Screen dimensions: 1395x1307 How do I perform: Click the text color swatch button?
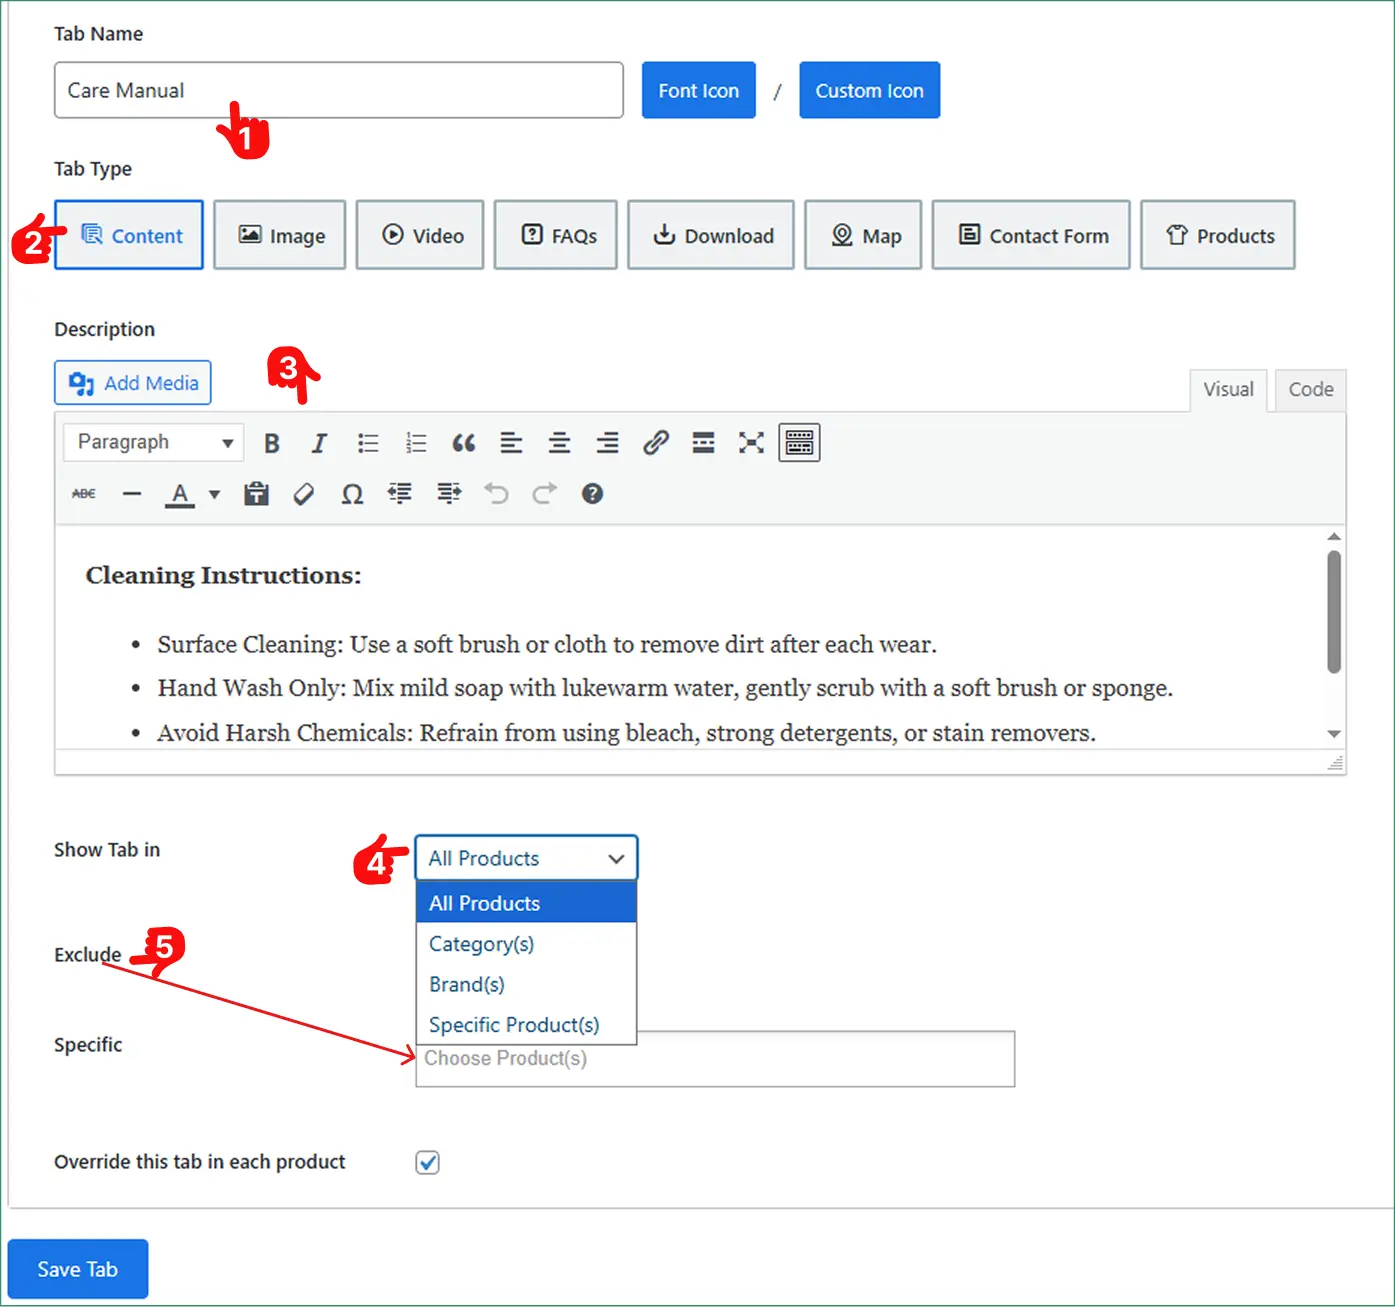tap(180, 494)
